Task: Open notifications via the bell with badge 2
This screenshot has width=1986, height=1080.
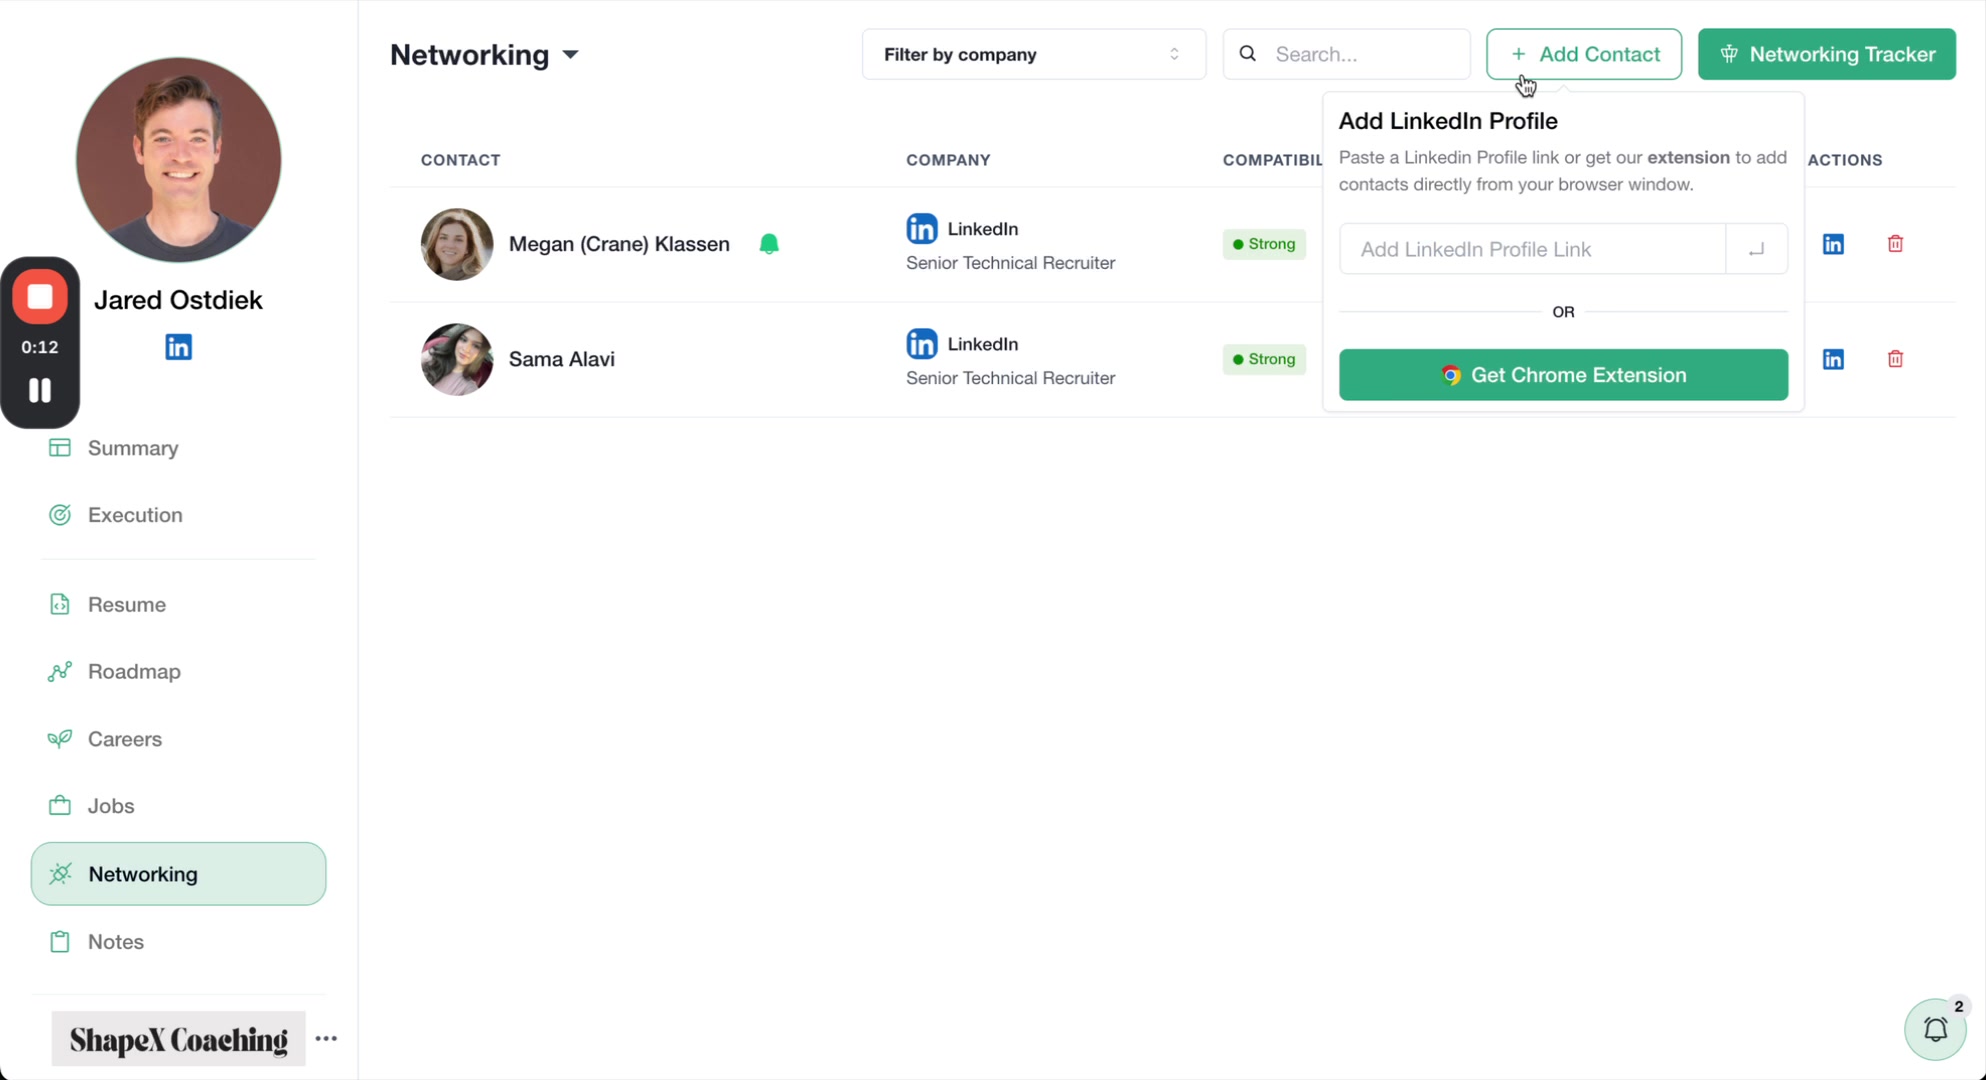Action: [1935, 1029]
